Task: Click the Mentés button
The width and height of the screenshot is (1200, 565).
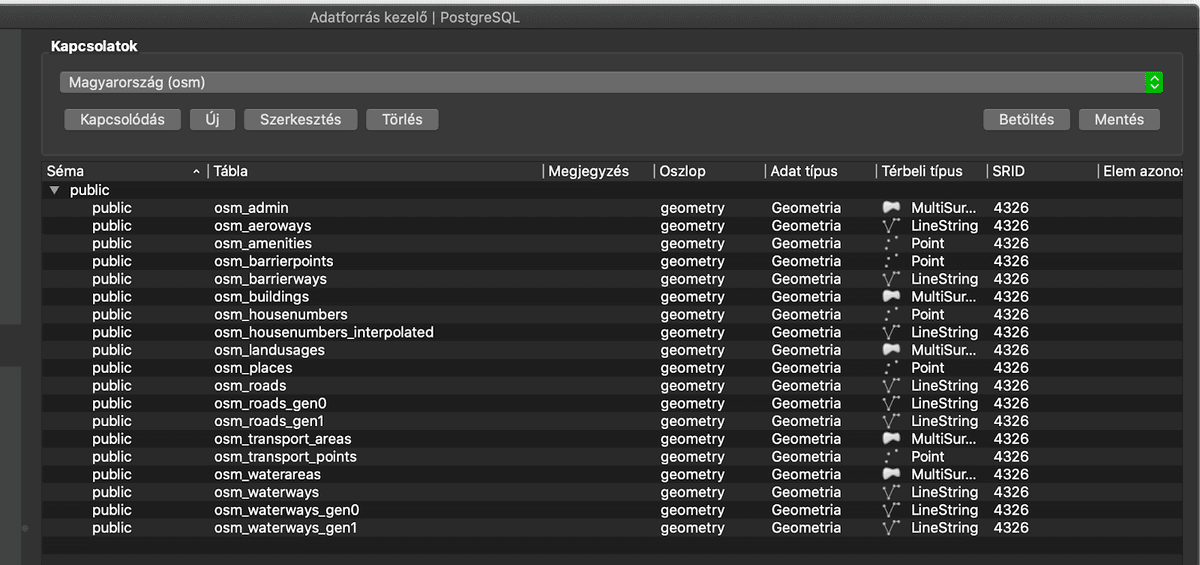Action: [x=1119, y=119]
